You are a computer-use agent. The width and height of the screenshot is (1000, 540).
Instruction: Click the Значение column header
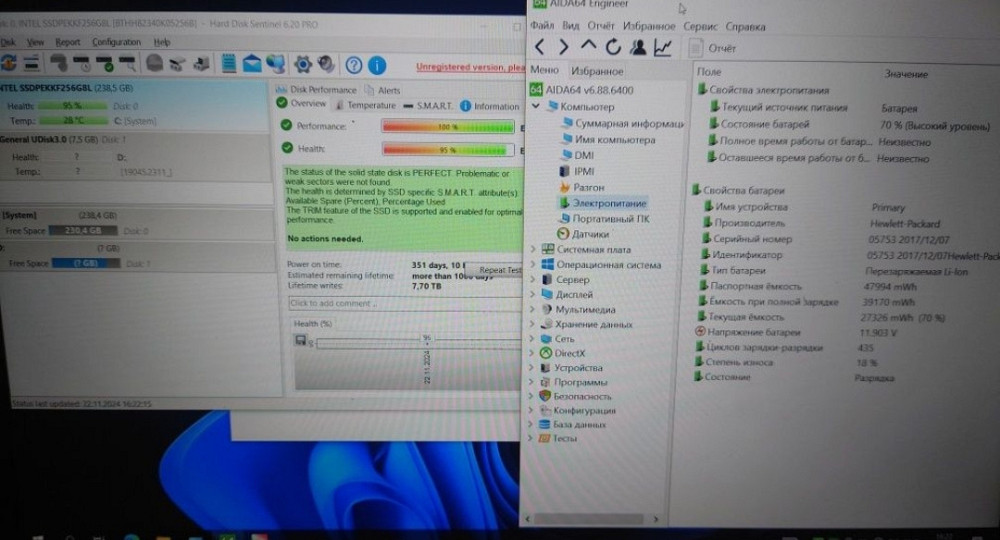(906, 75)
